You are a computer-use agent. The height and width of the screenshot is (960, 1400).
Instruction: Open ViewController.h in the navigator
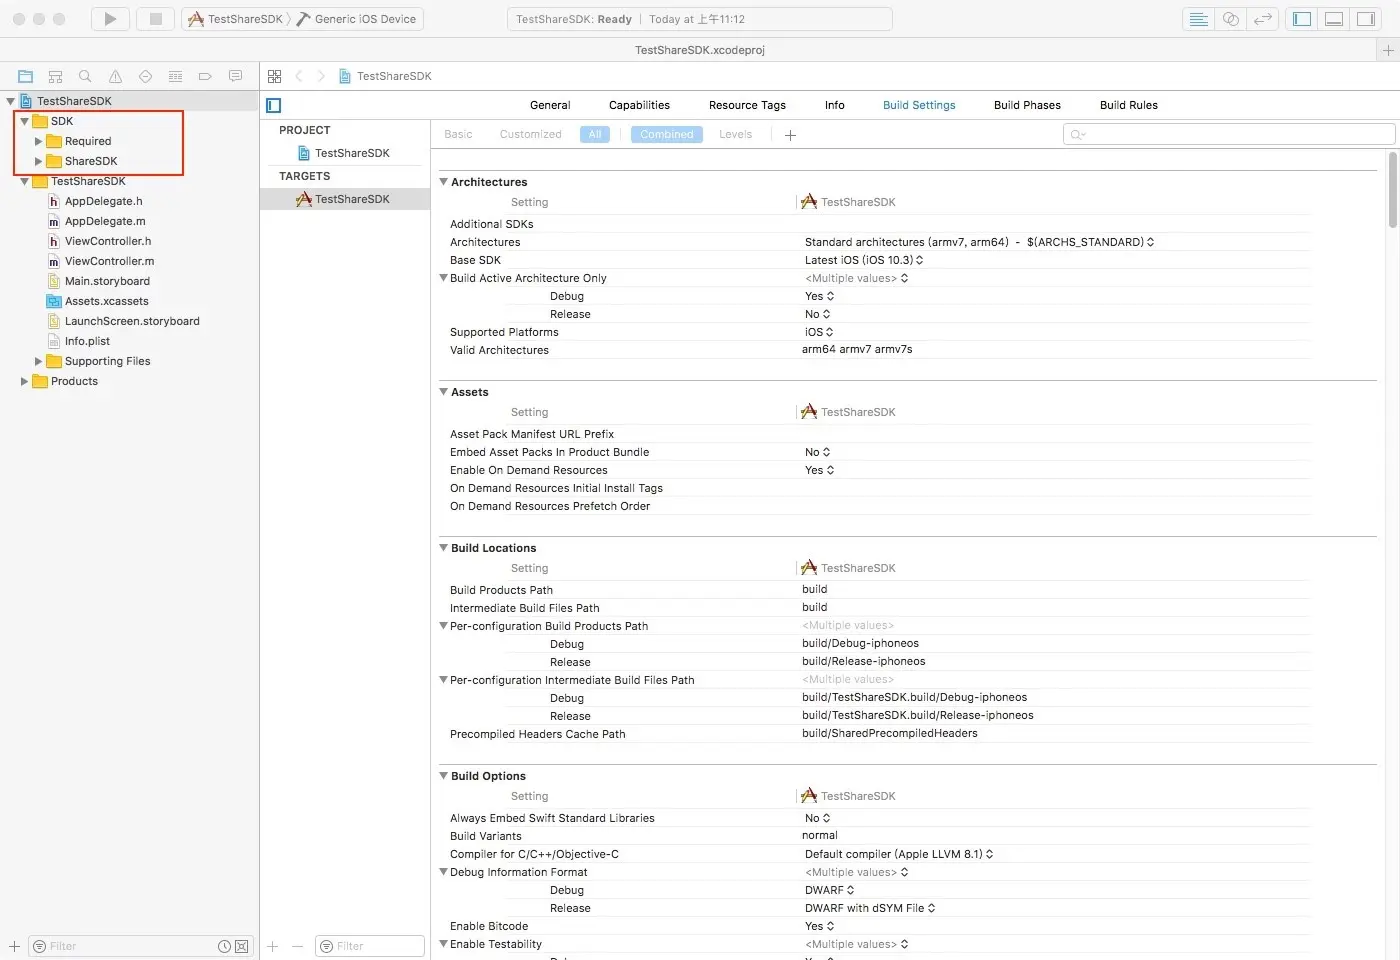point(100,241)
